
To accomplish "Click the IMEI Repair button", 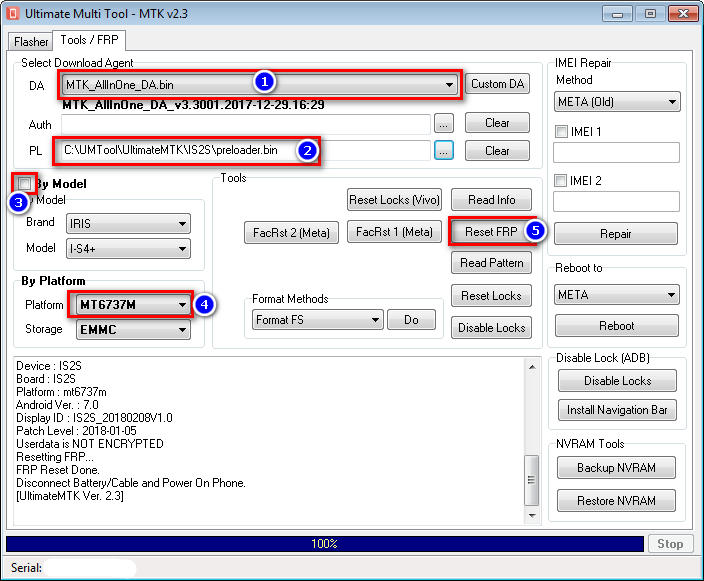I will (616, 234).
